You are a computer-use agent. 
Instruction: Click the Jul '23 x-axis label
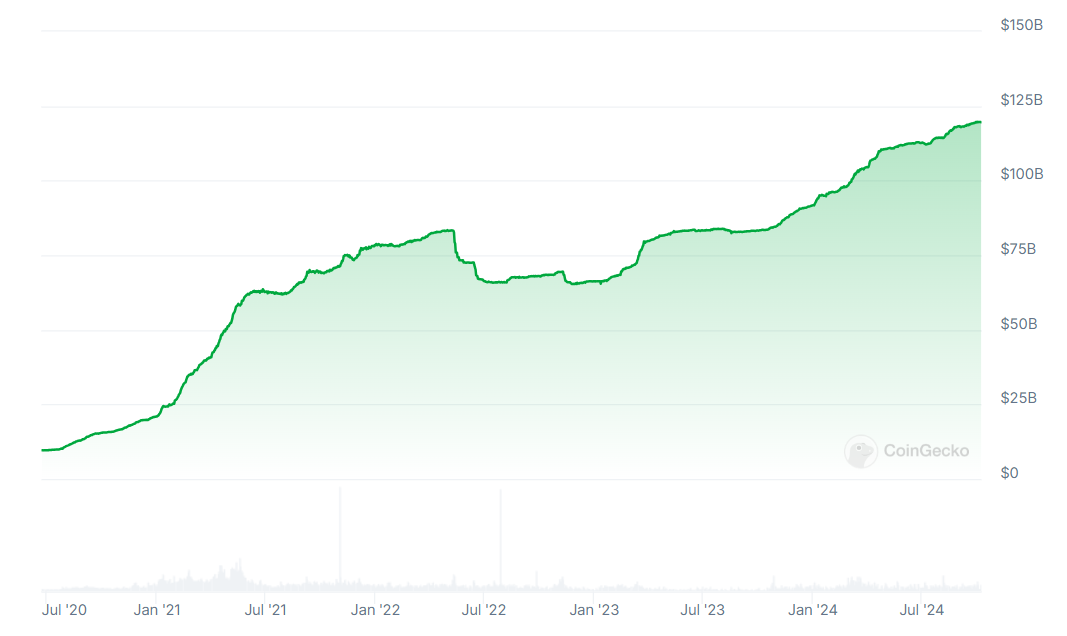tap(702, 610)
